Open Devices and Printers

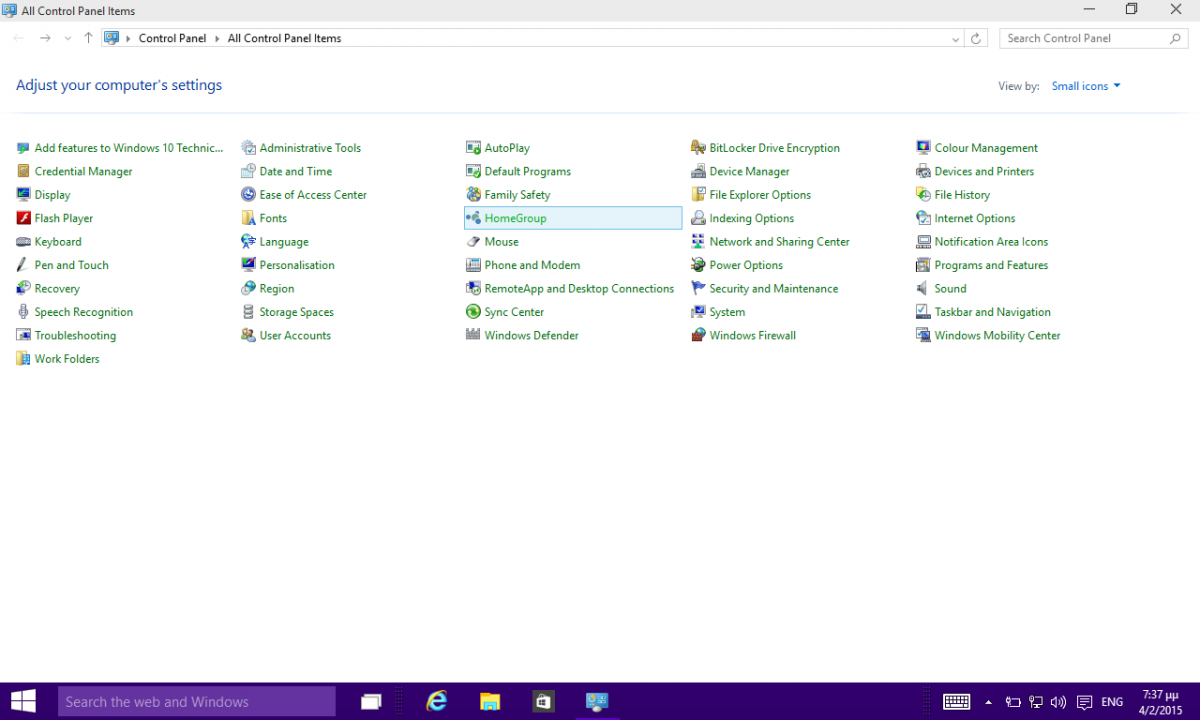tap(984, 171)
